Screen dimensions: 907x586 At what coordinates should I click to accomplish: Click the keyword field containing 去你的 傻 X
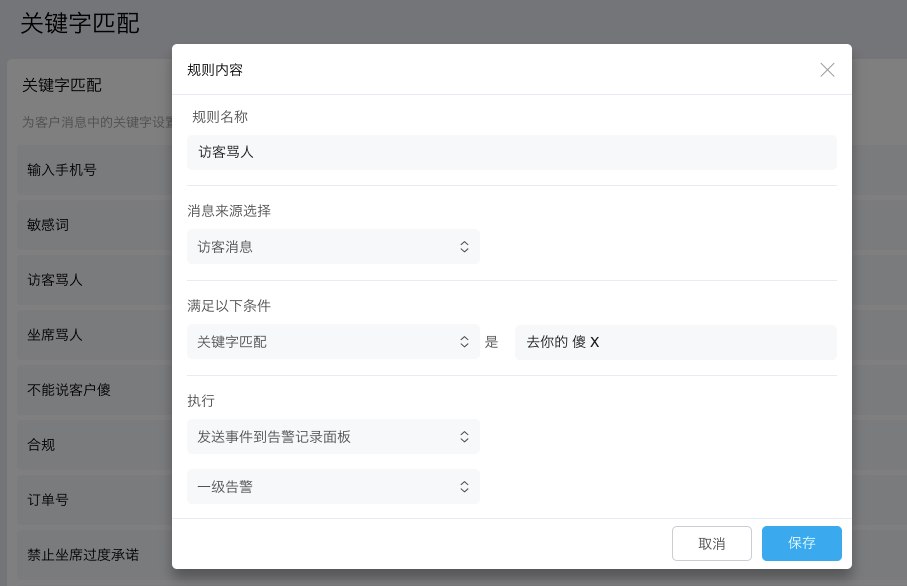[x=675, y=342]
